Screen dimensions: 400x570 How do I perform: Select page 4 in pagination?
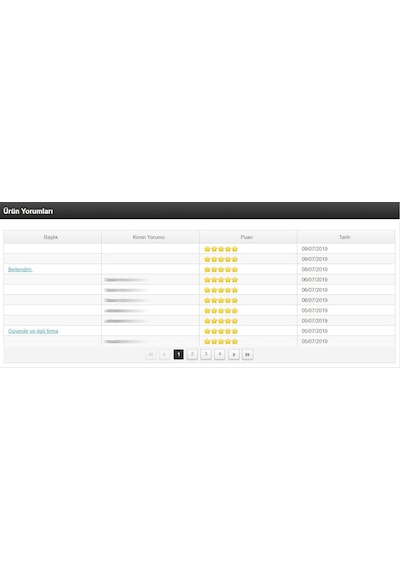pos(220,354)
